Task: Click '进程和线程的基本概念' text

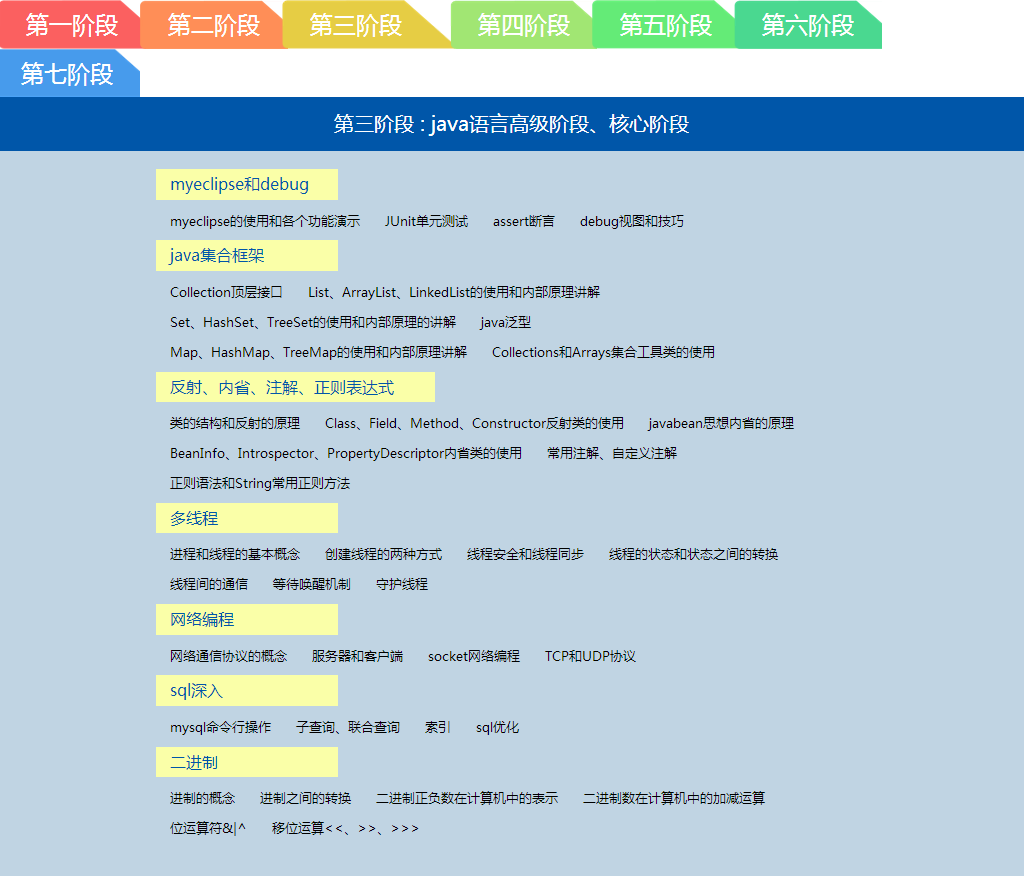Action: coord(235,554)
